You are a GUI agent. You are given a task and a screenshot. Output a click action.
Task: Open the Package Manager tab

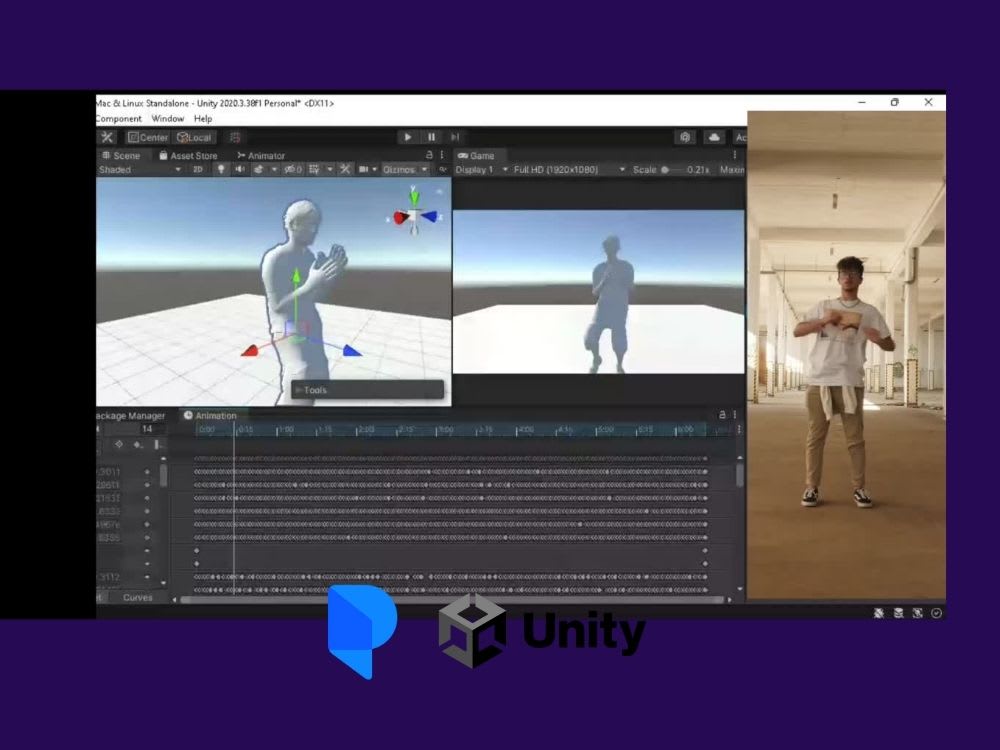(130, 415)
